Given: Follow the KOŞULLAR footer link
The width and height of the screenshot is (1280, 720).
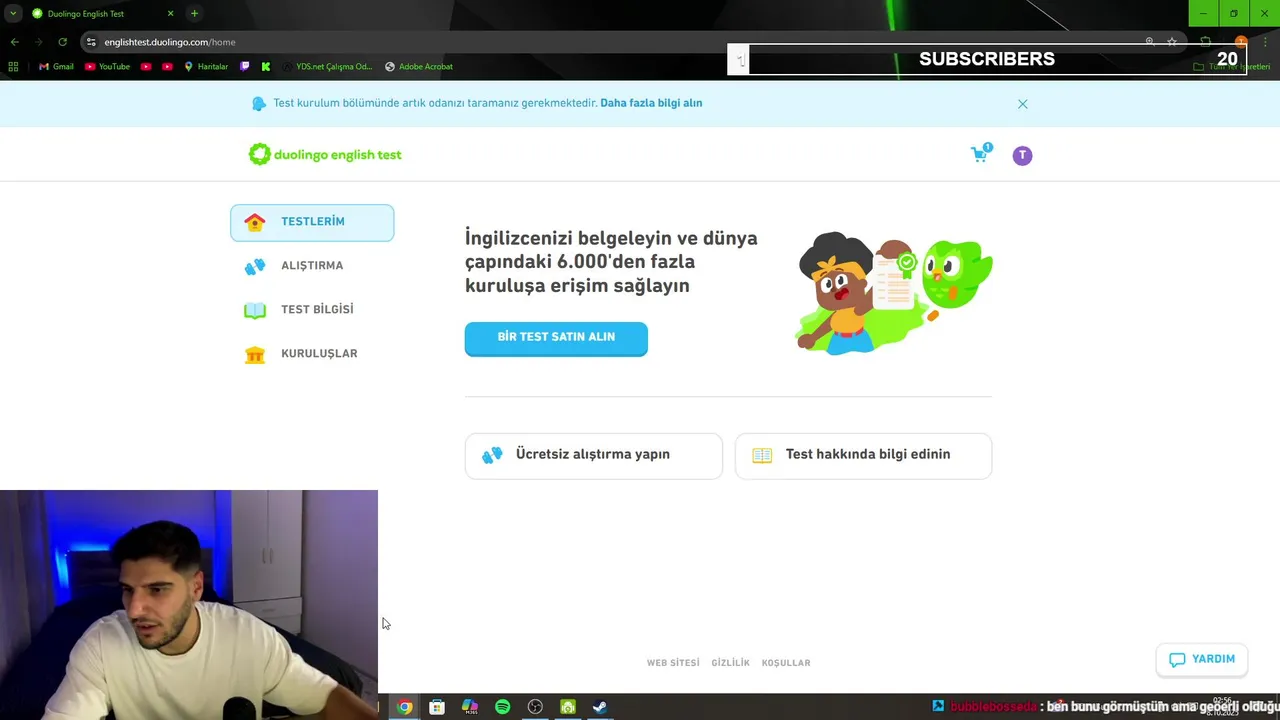Looking at the screenshot, I should pos(786,663).
